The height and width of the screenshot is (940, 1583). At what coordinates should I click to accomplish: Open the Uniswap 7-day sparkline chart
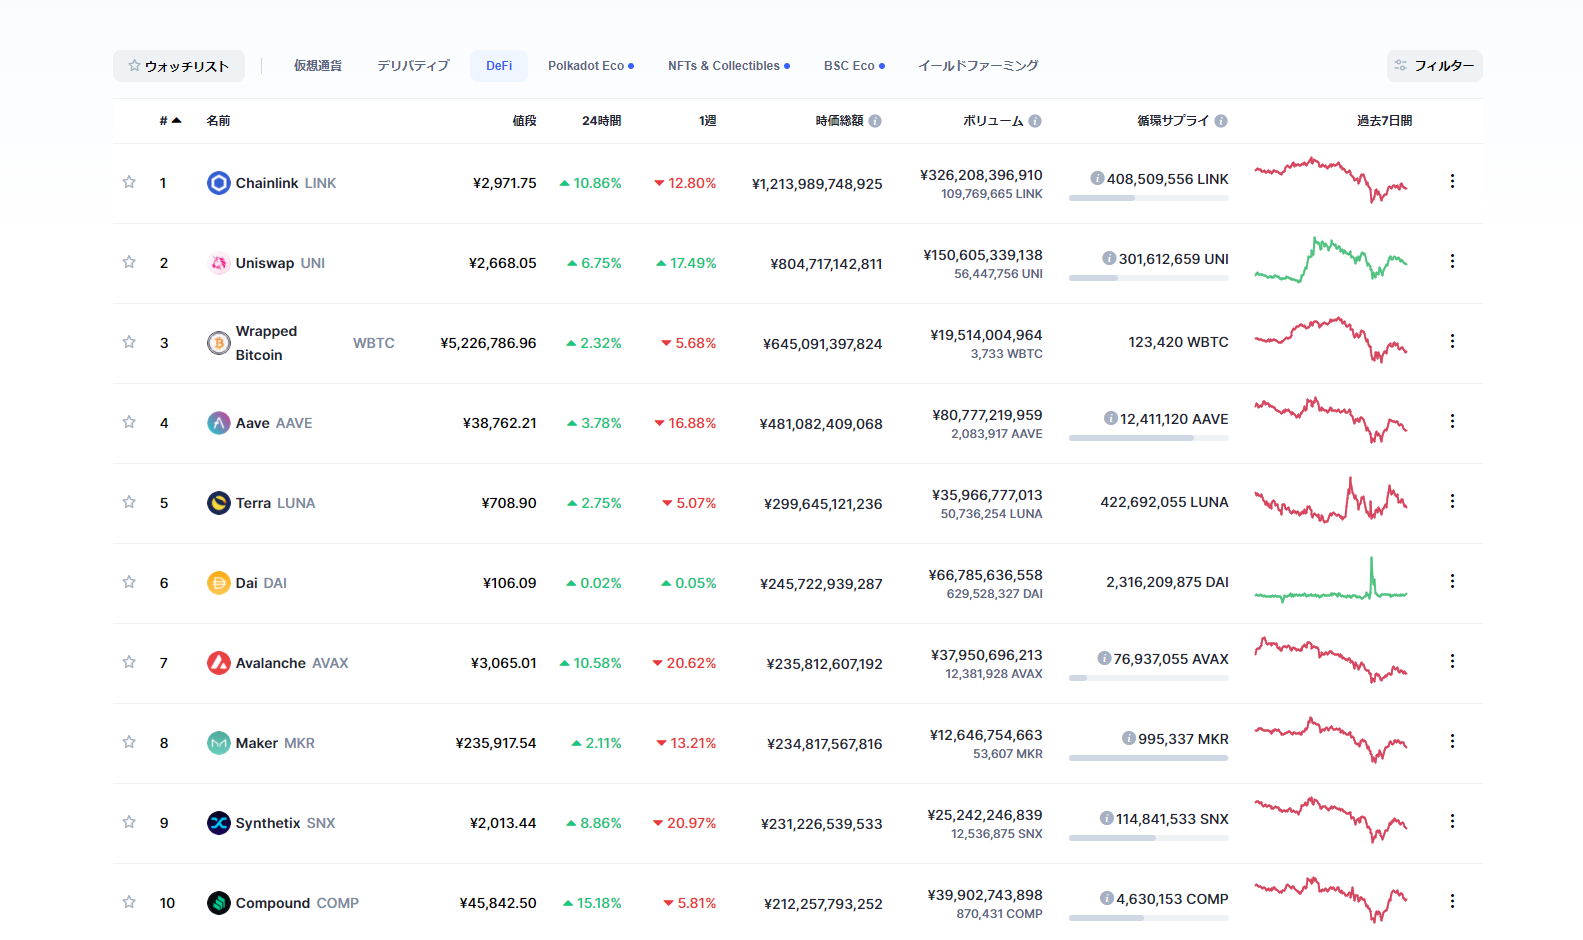1331,260
